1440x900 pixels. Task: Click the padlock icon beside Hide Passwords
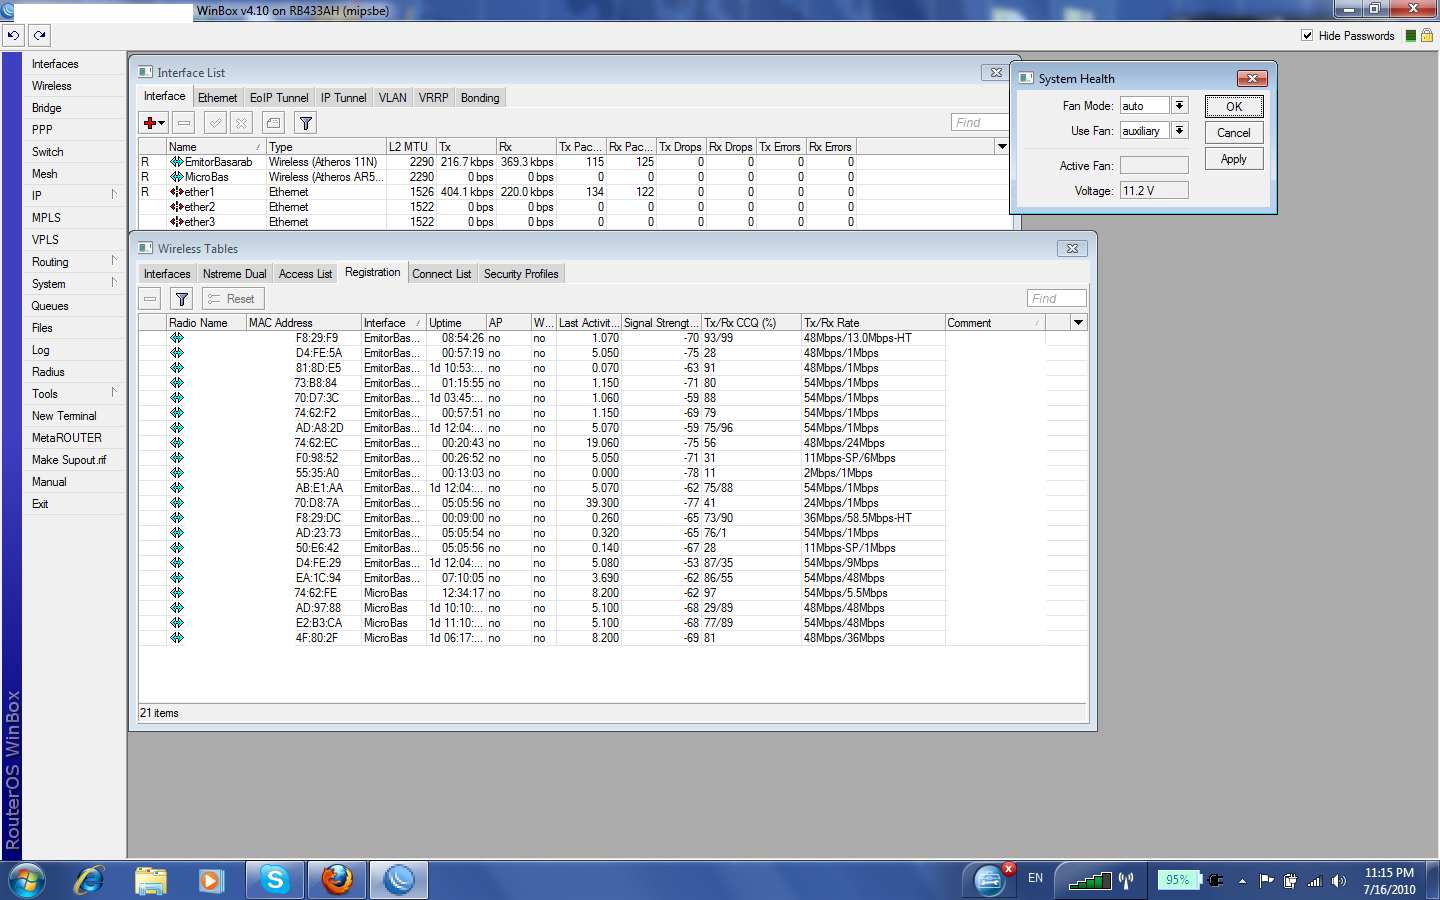click(x=1427, y=35)
